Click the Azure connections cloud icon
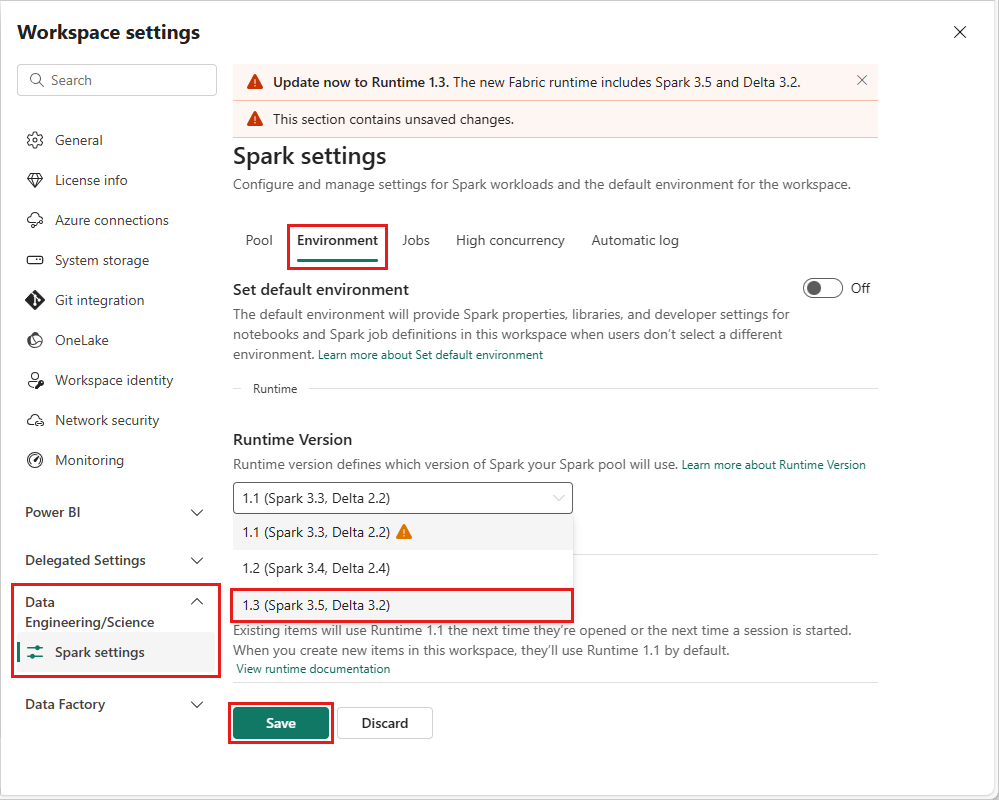 click(x=36, y=220)
